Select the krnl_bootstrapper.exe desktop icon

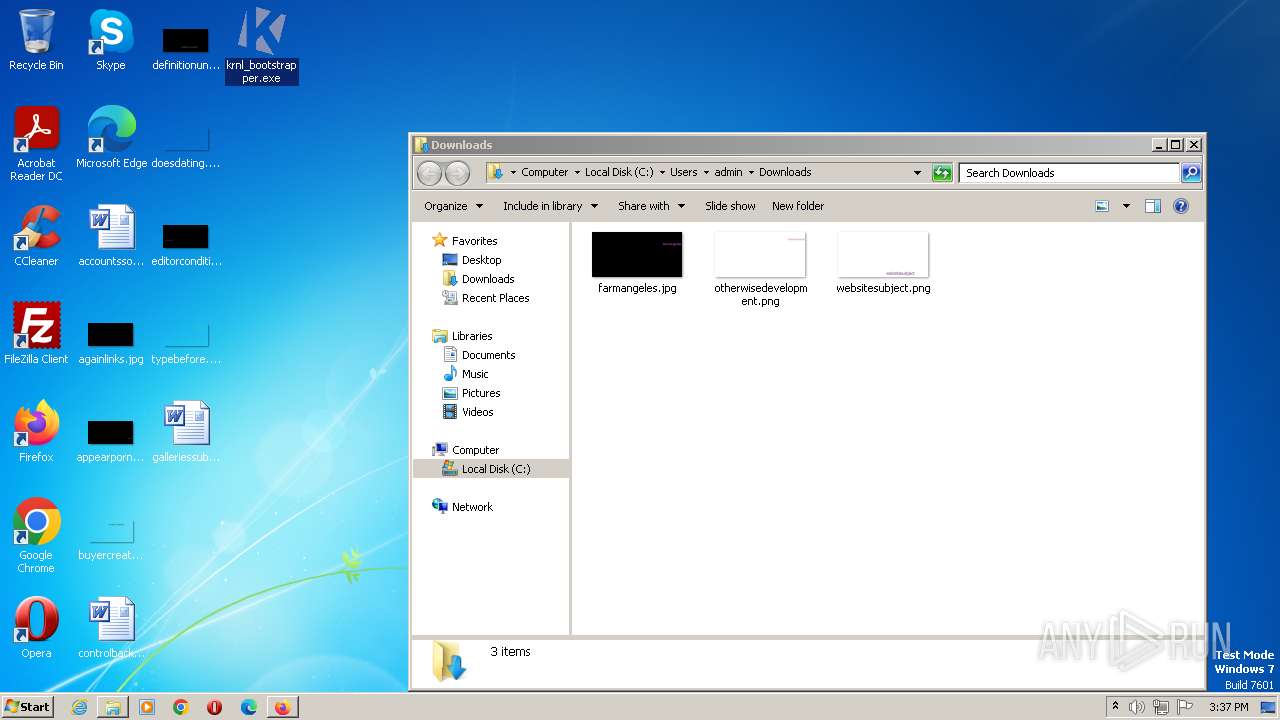pos(261,46)
